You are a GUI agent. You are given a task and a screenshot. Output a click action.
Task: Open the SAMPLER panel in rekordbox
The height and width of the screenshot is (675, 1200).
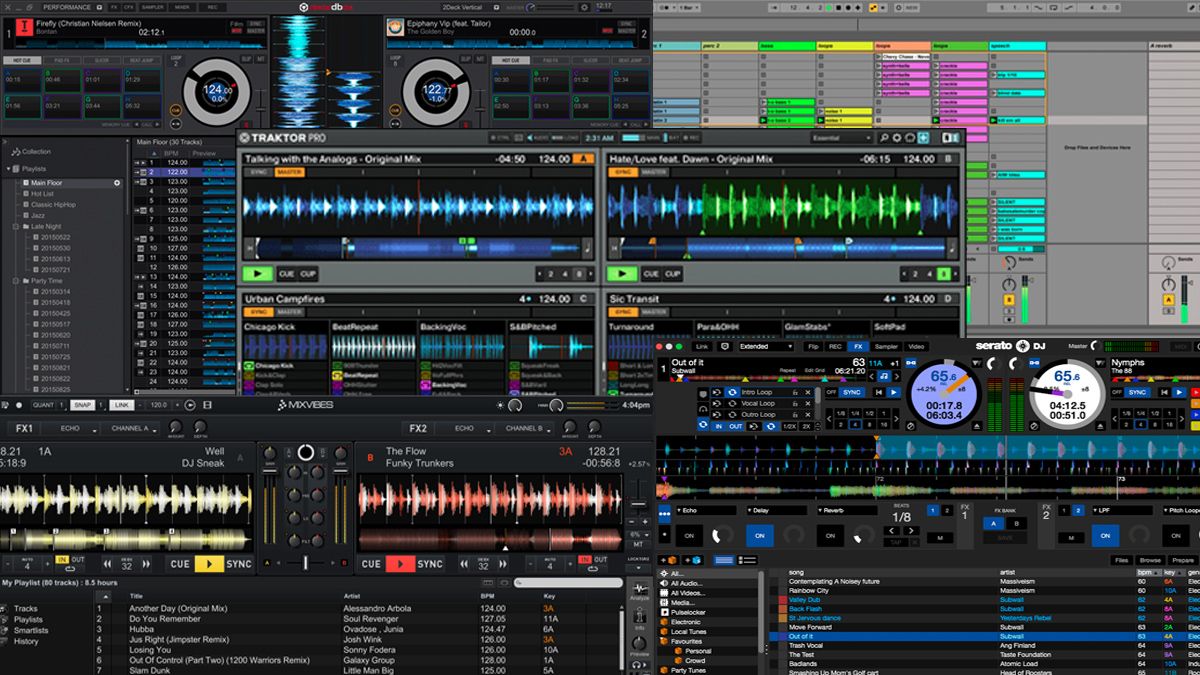tap(151, 9)
